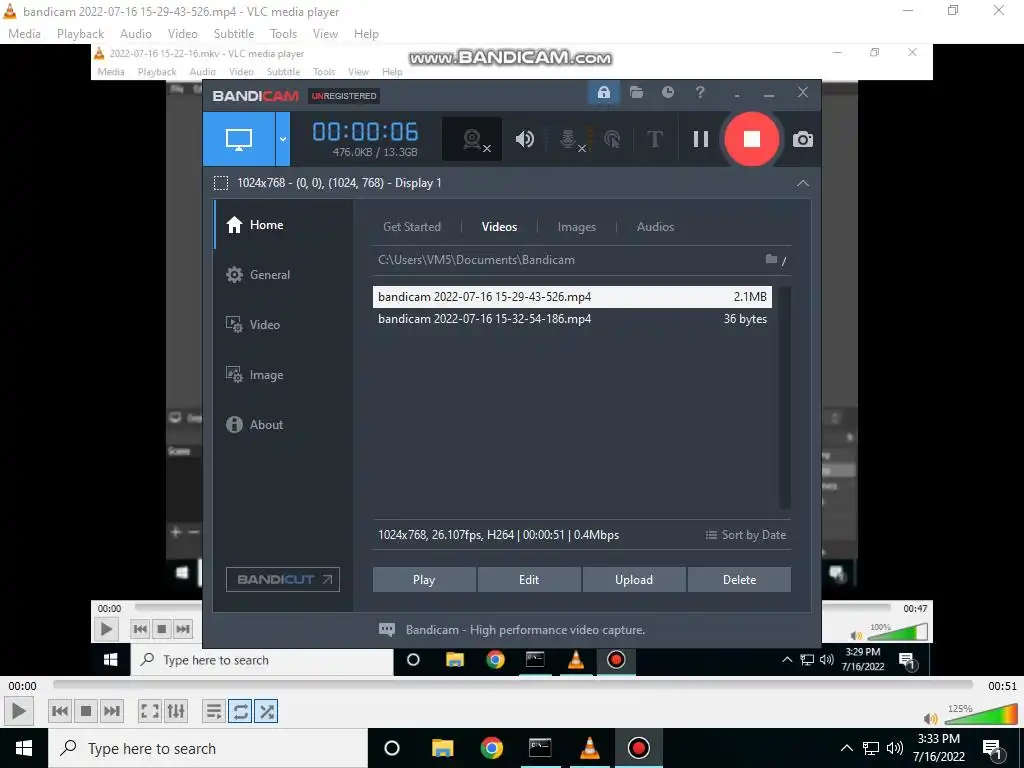
Task: Click outer VLC next track button
Action: 112,711
